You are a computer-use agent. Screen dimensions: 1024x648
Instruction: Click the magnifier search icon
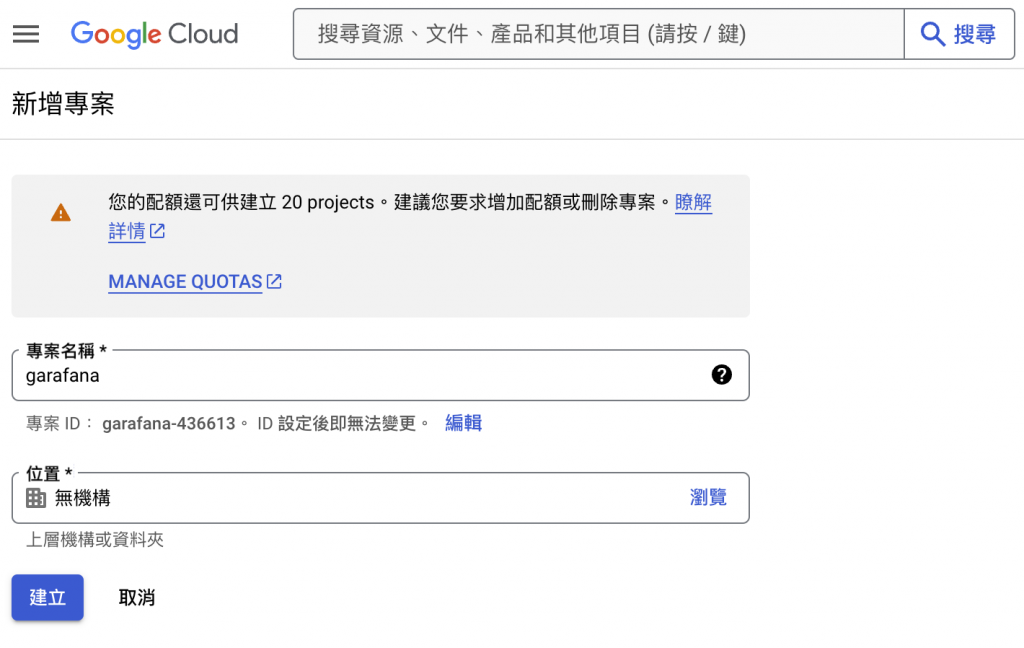pyautogui.click(x=933, y=34)
